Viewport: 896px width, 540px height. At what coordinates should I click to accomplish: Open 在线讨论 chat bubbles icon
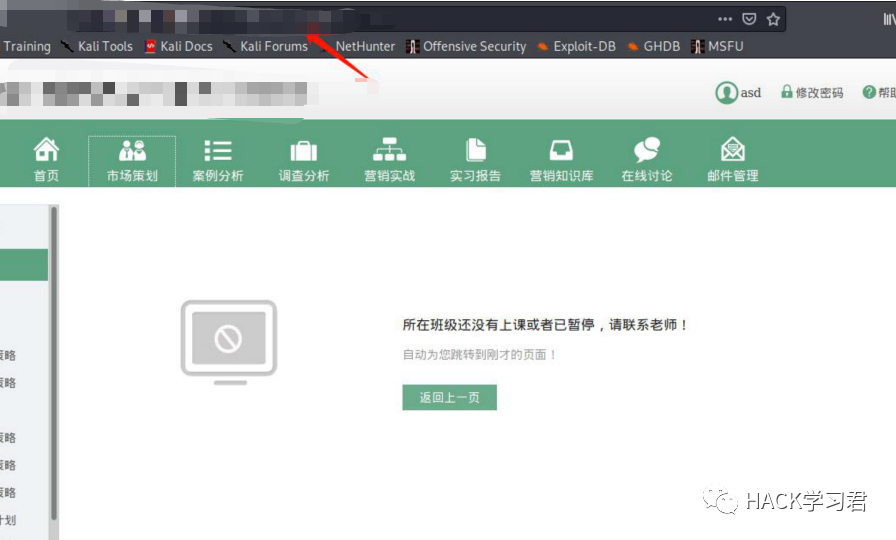[x=647, y=150]
